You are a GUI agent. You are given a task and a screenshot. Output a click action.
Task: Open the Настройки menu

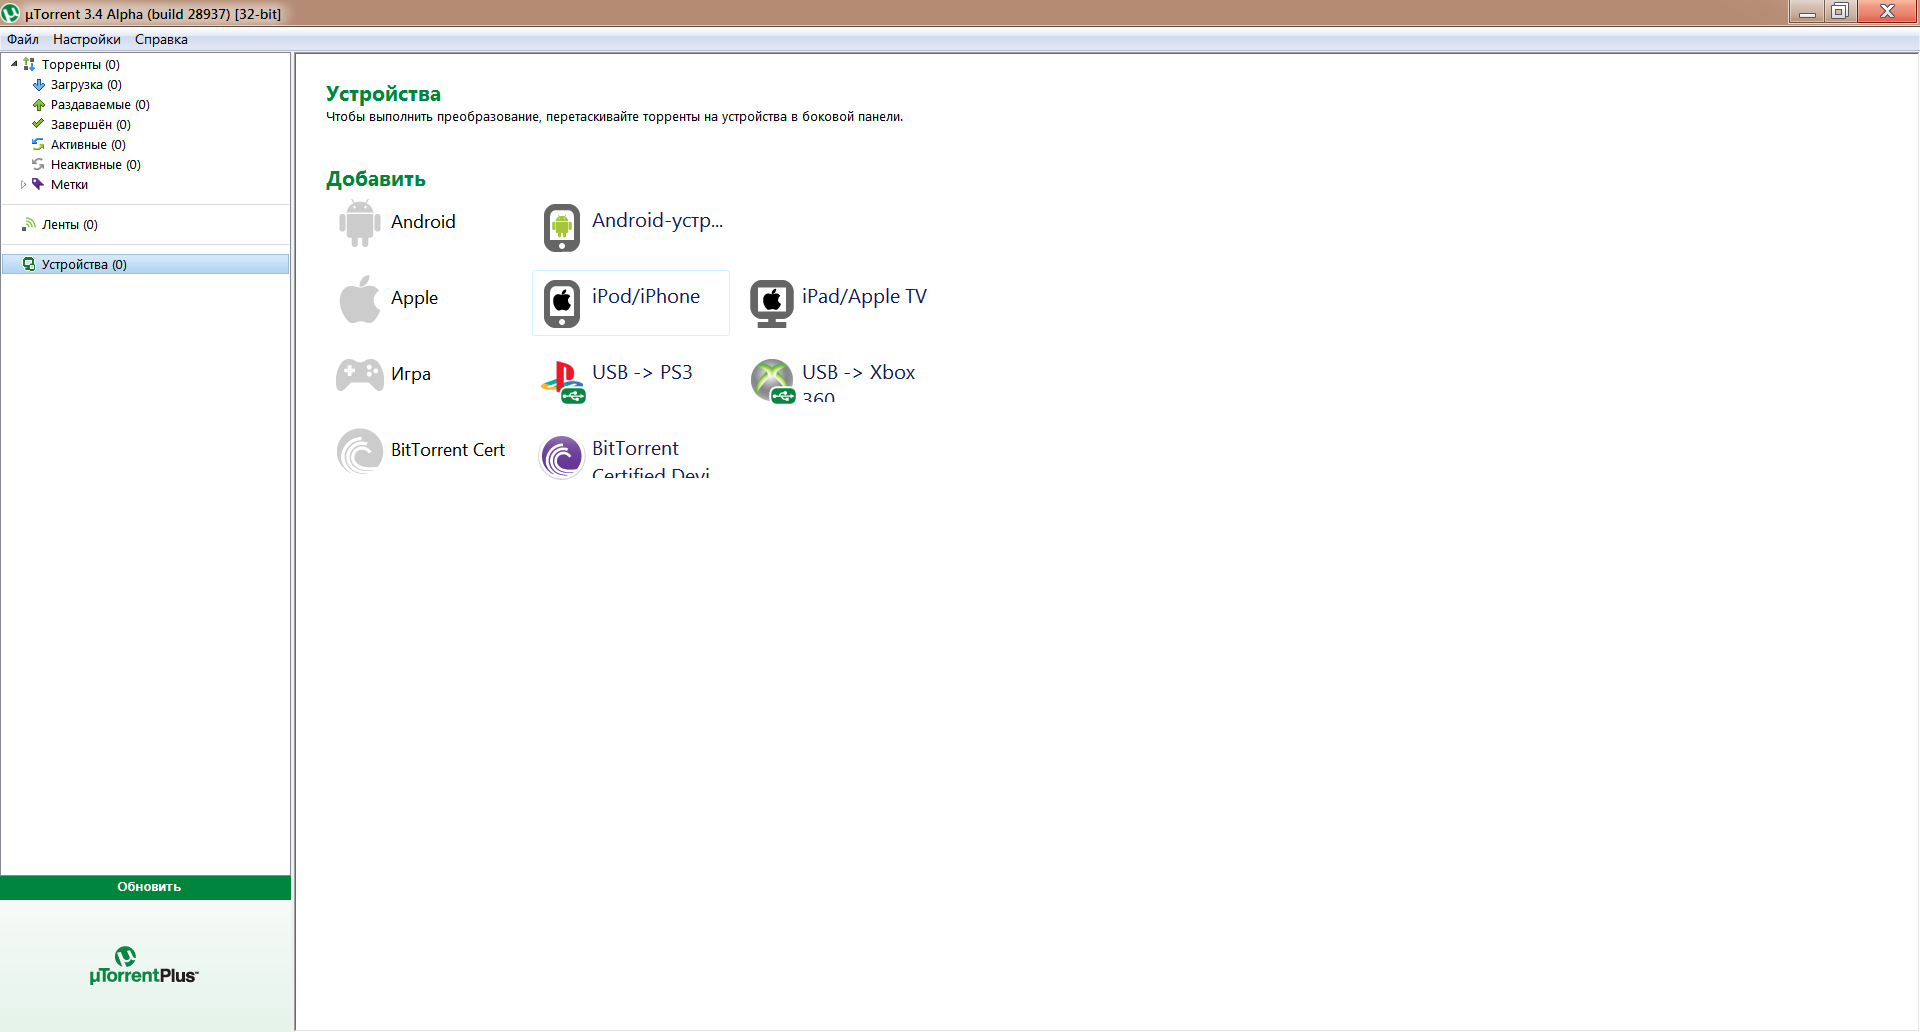tap(87, 40)
